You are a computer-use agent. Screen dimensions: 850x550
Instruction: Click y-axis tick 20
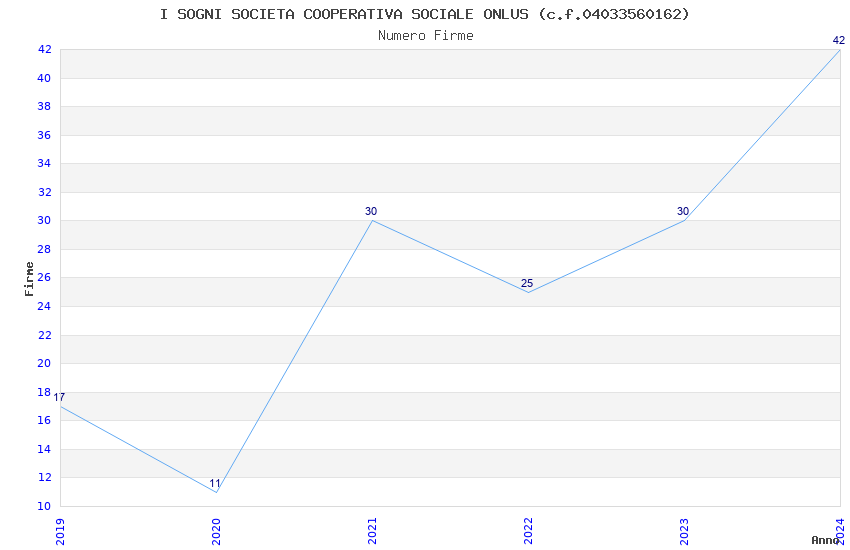(44, 363)
